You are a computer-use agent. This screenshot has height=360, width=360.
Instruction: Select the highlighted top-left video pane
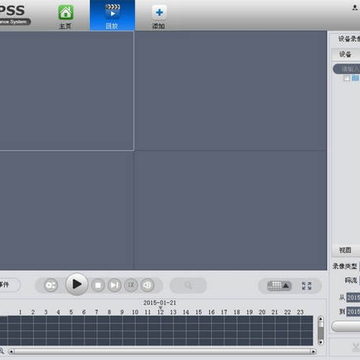tap(67, 91)
